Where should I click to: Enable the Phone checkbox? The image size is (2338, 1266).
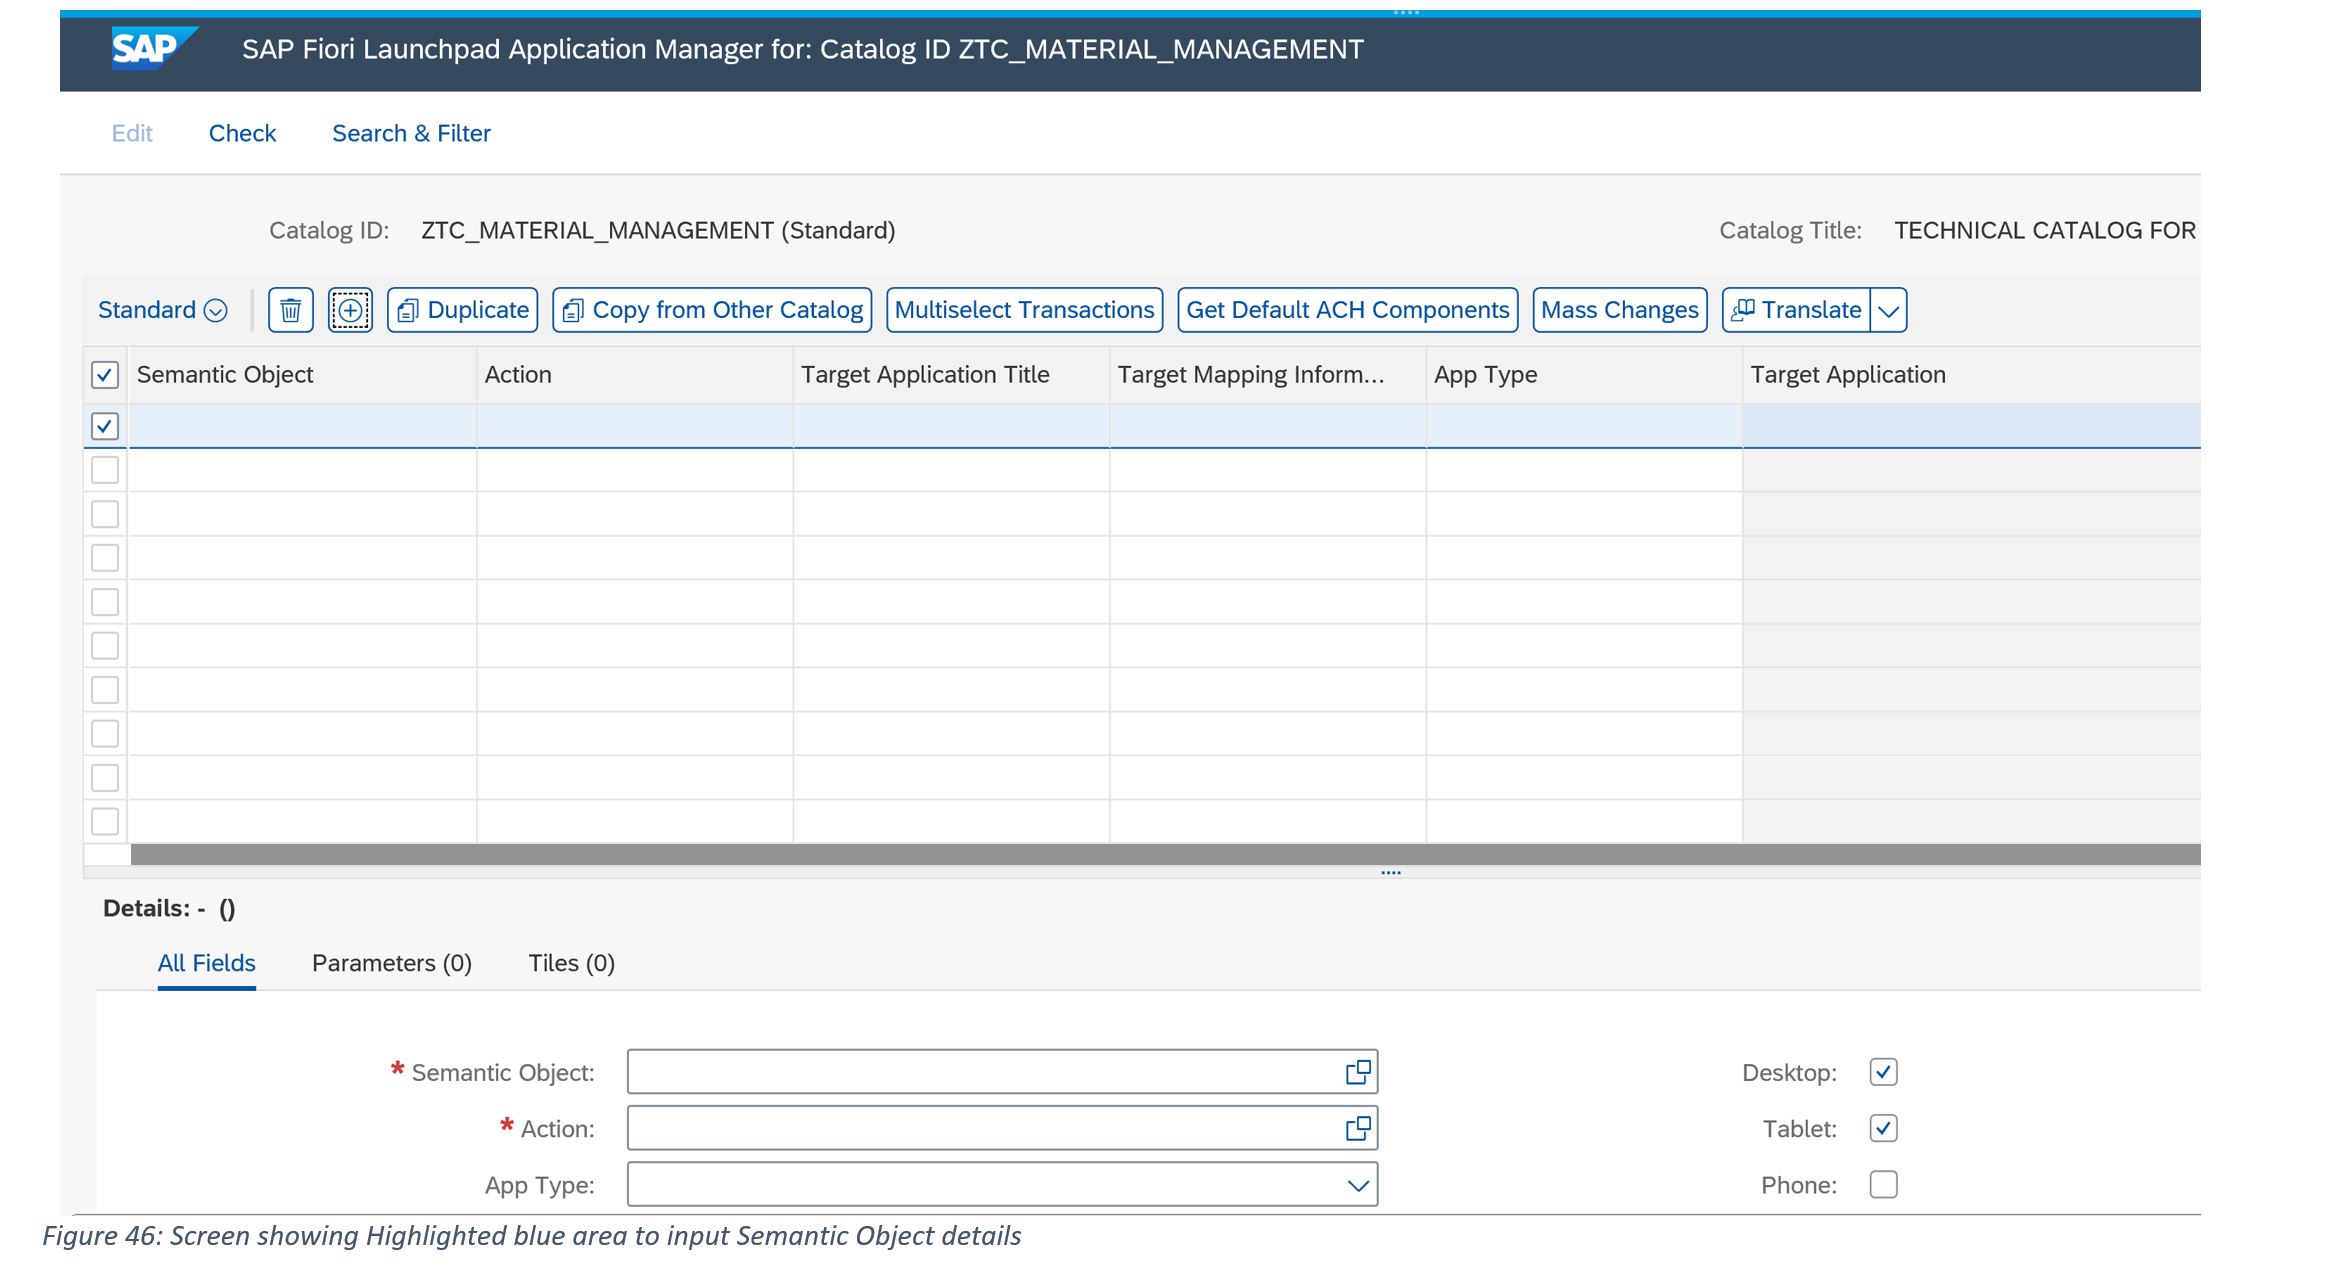1882,1184
